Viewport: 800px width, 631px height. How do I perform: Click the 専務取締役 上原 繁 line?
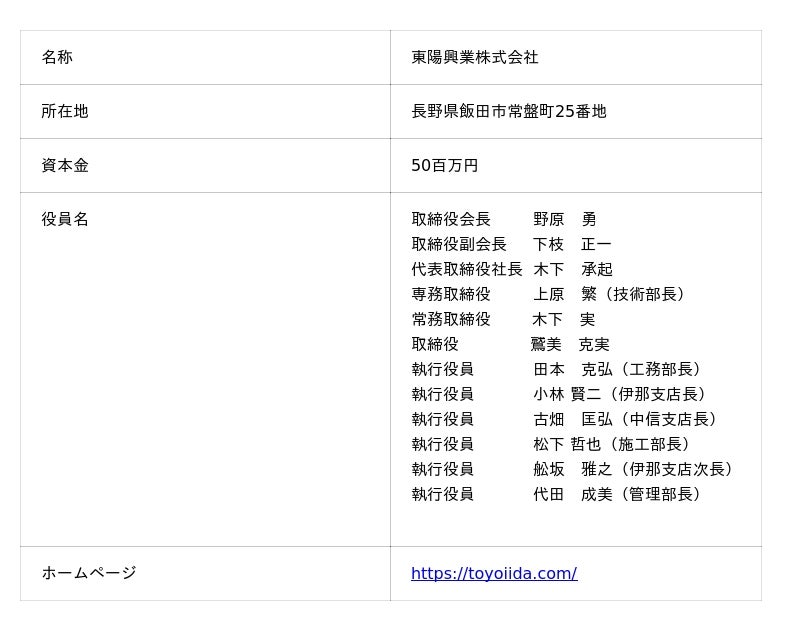click(549, 294)
